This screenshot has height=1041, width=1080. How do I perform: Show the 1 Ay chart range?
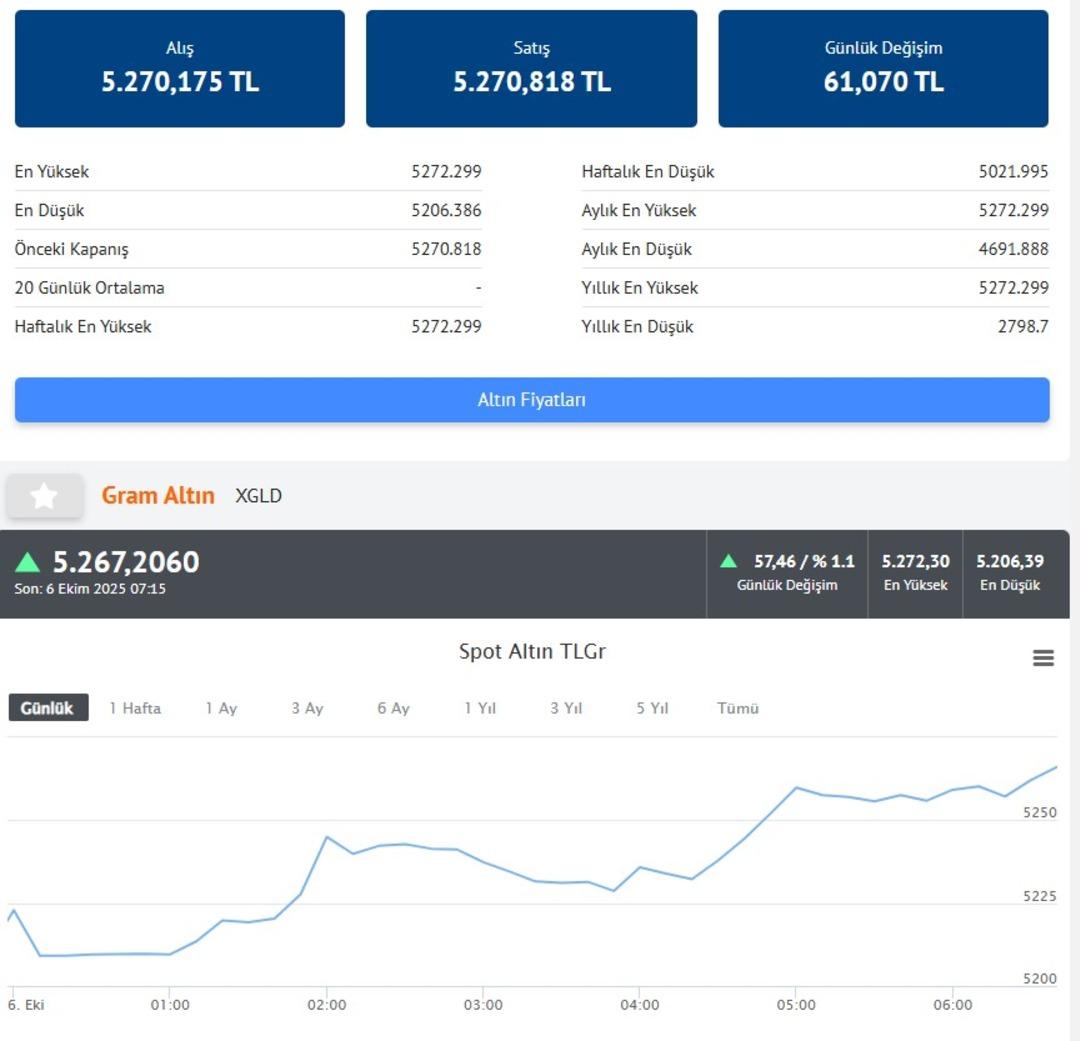click(x=221, y=708)
